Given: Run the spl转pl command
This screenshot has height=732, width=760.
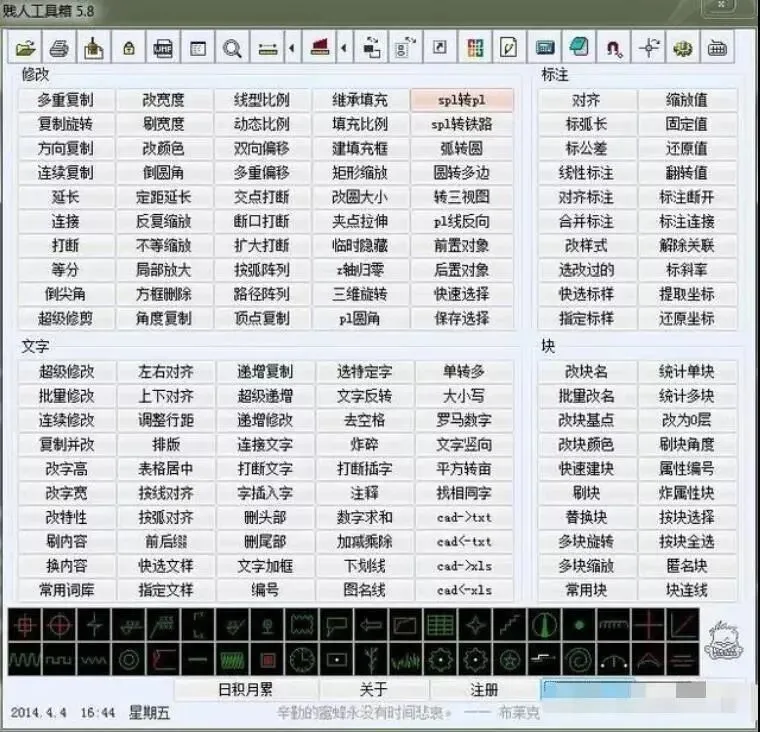Looking at the screenshot, I should 461,100.
